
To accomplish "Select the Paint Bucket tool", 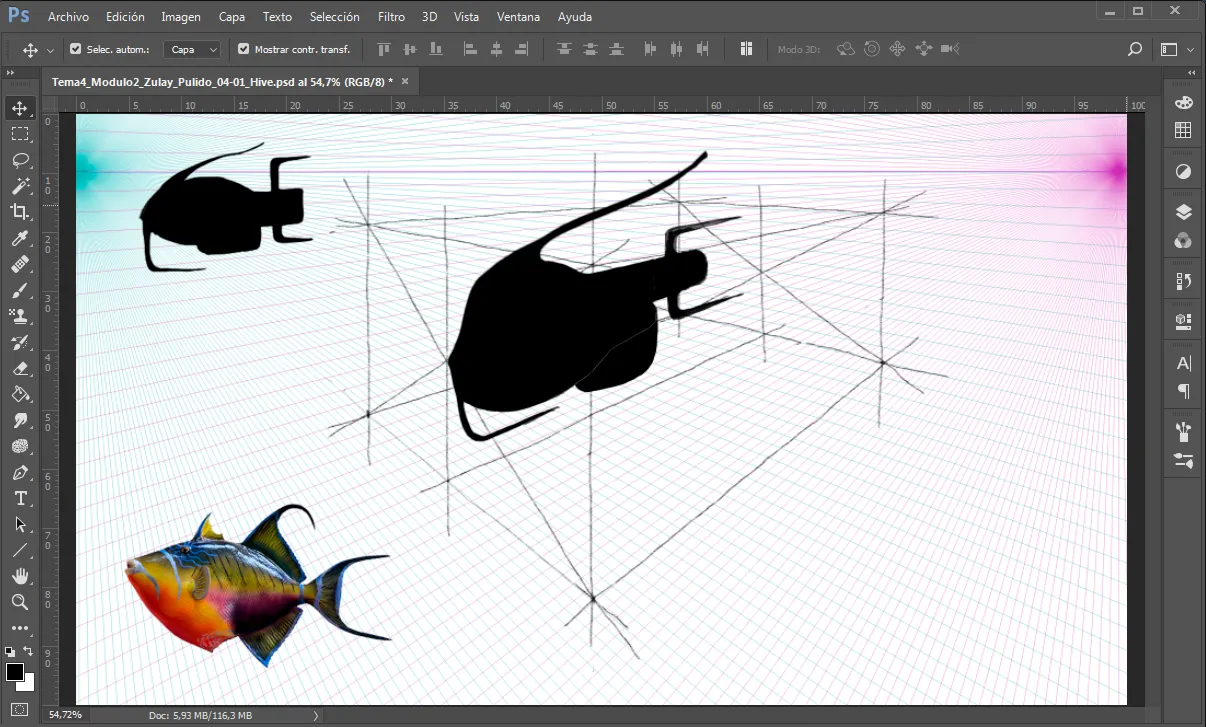I will click(x=20, y=394).
